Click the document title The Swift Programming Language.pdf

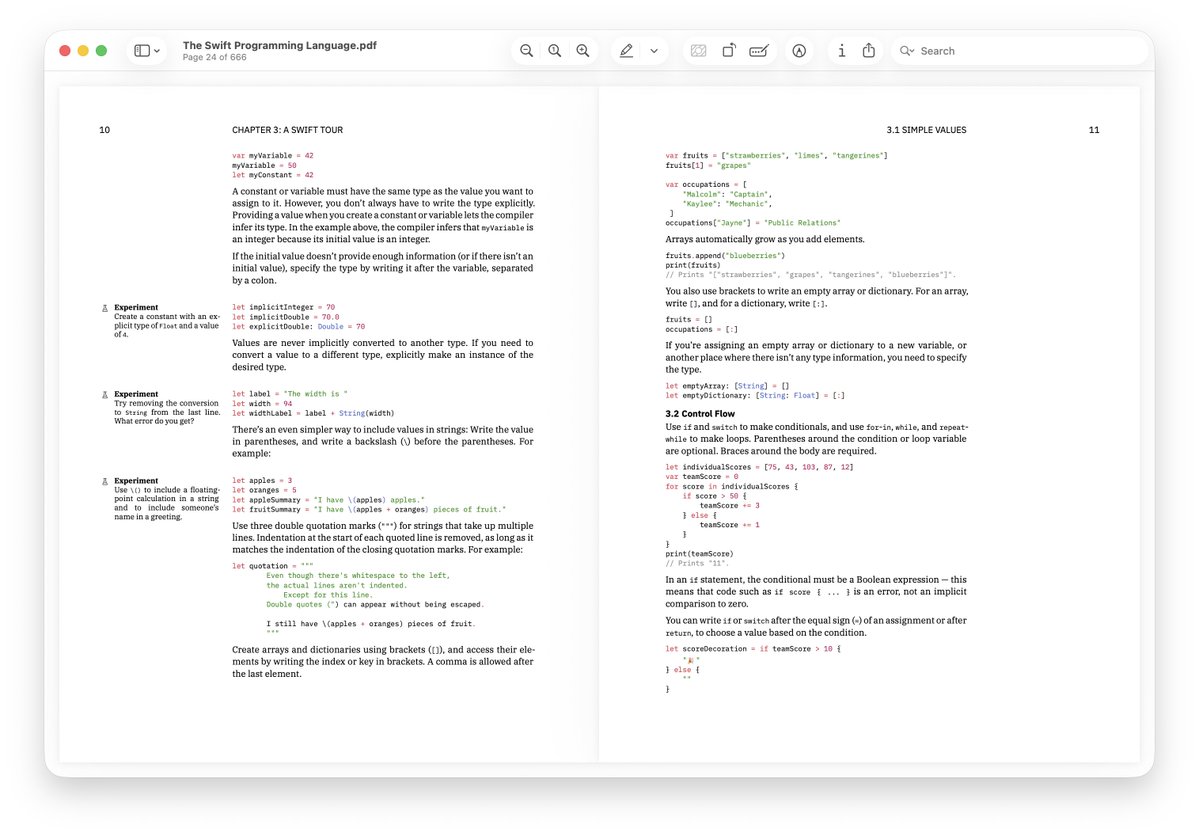click(x=280, y=45)
